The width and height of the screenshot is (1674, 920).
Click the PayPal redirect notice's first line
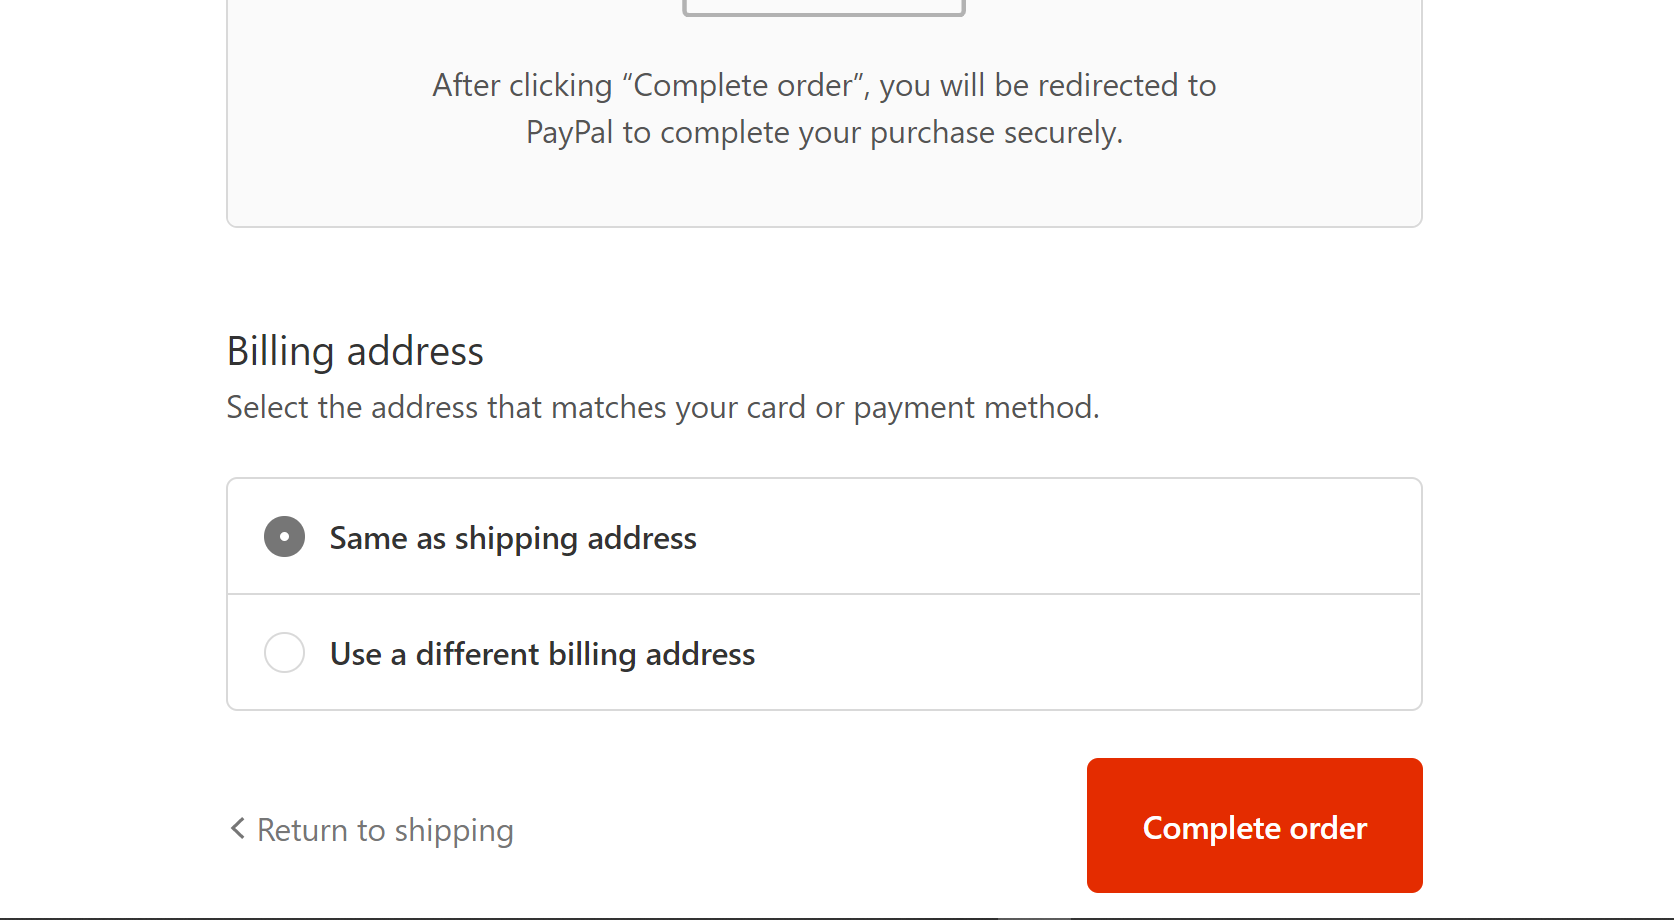coord(824,85)
